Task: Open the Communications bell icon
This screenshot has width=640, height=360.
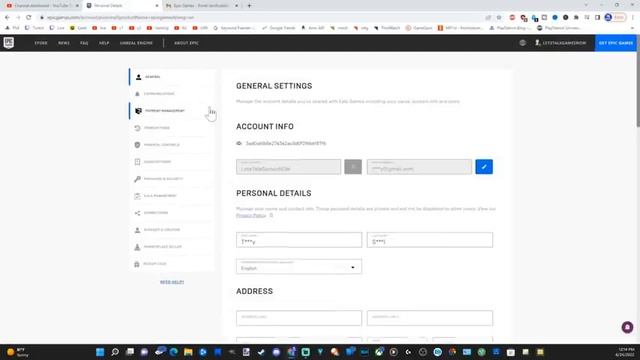Action: [138, 93]
